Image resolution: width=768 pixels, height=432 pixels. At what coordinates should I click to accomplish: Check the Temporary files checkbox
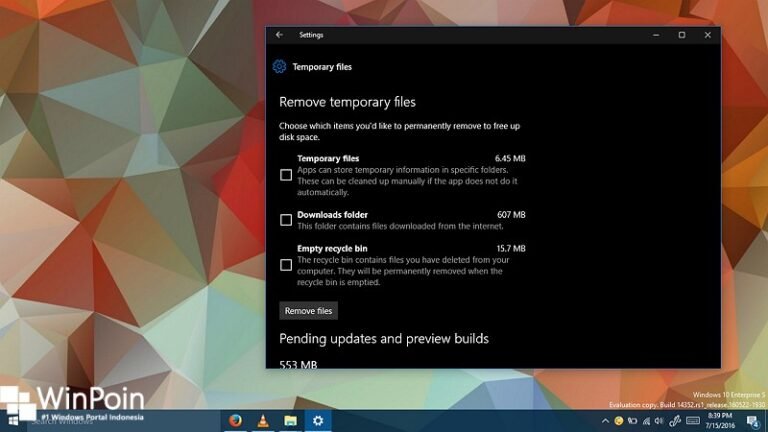286,175
